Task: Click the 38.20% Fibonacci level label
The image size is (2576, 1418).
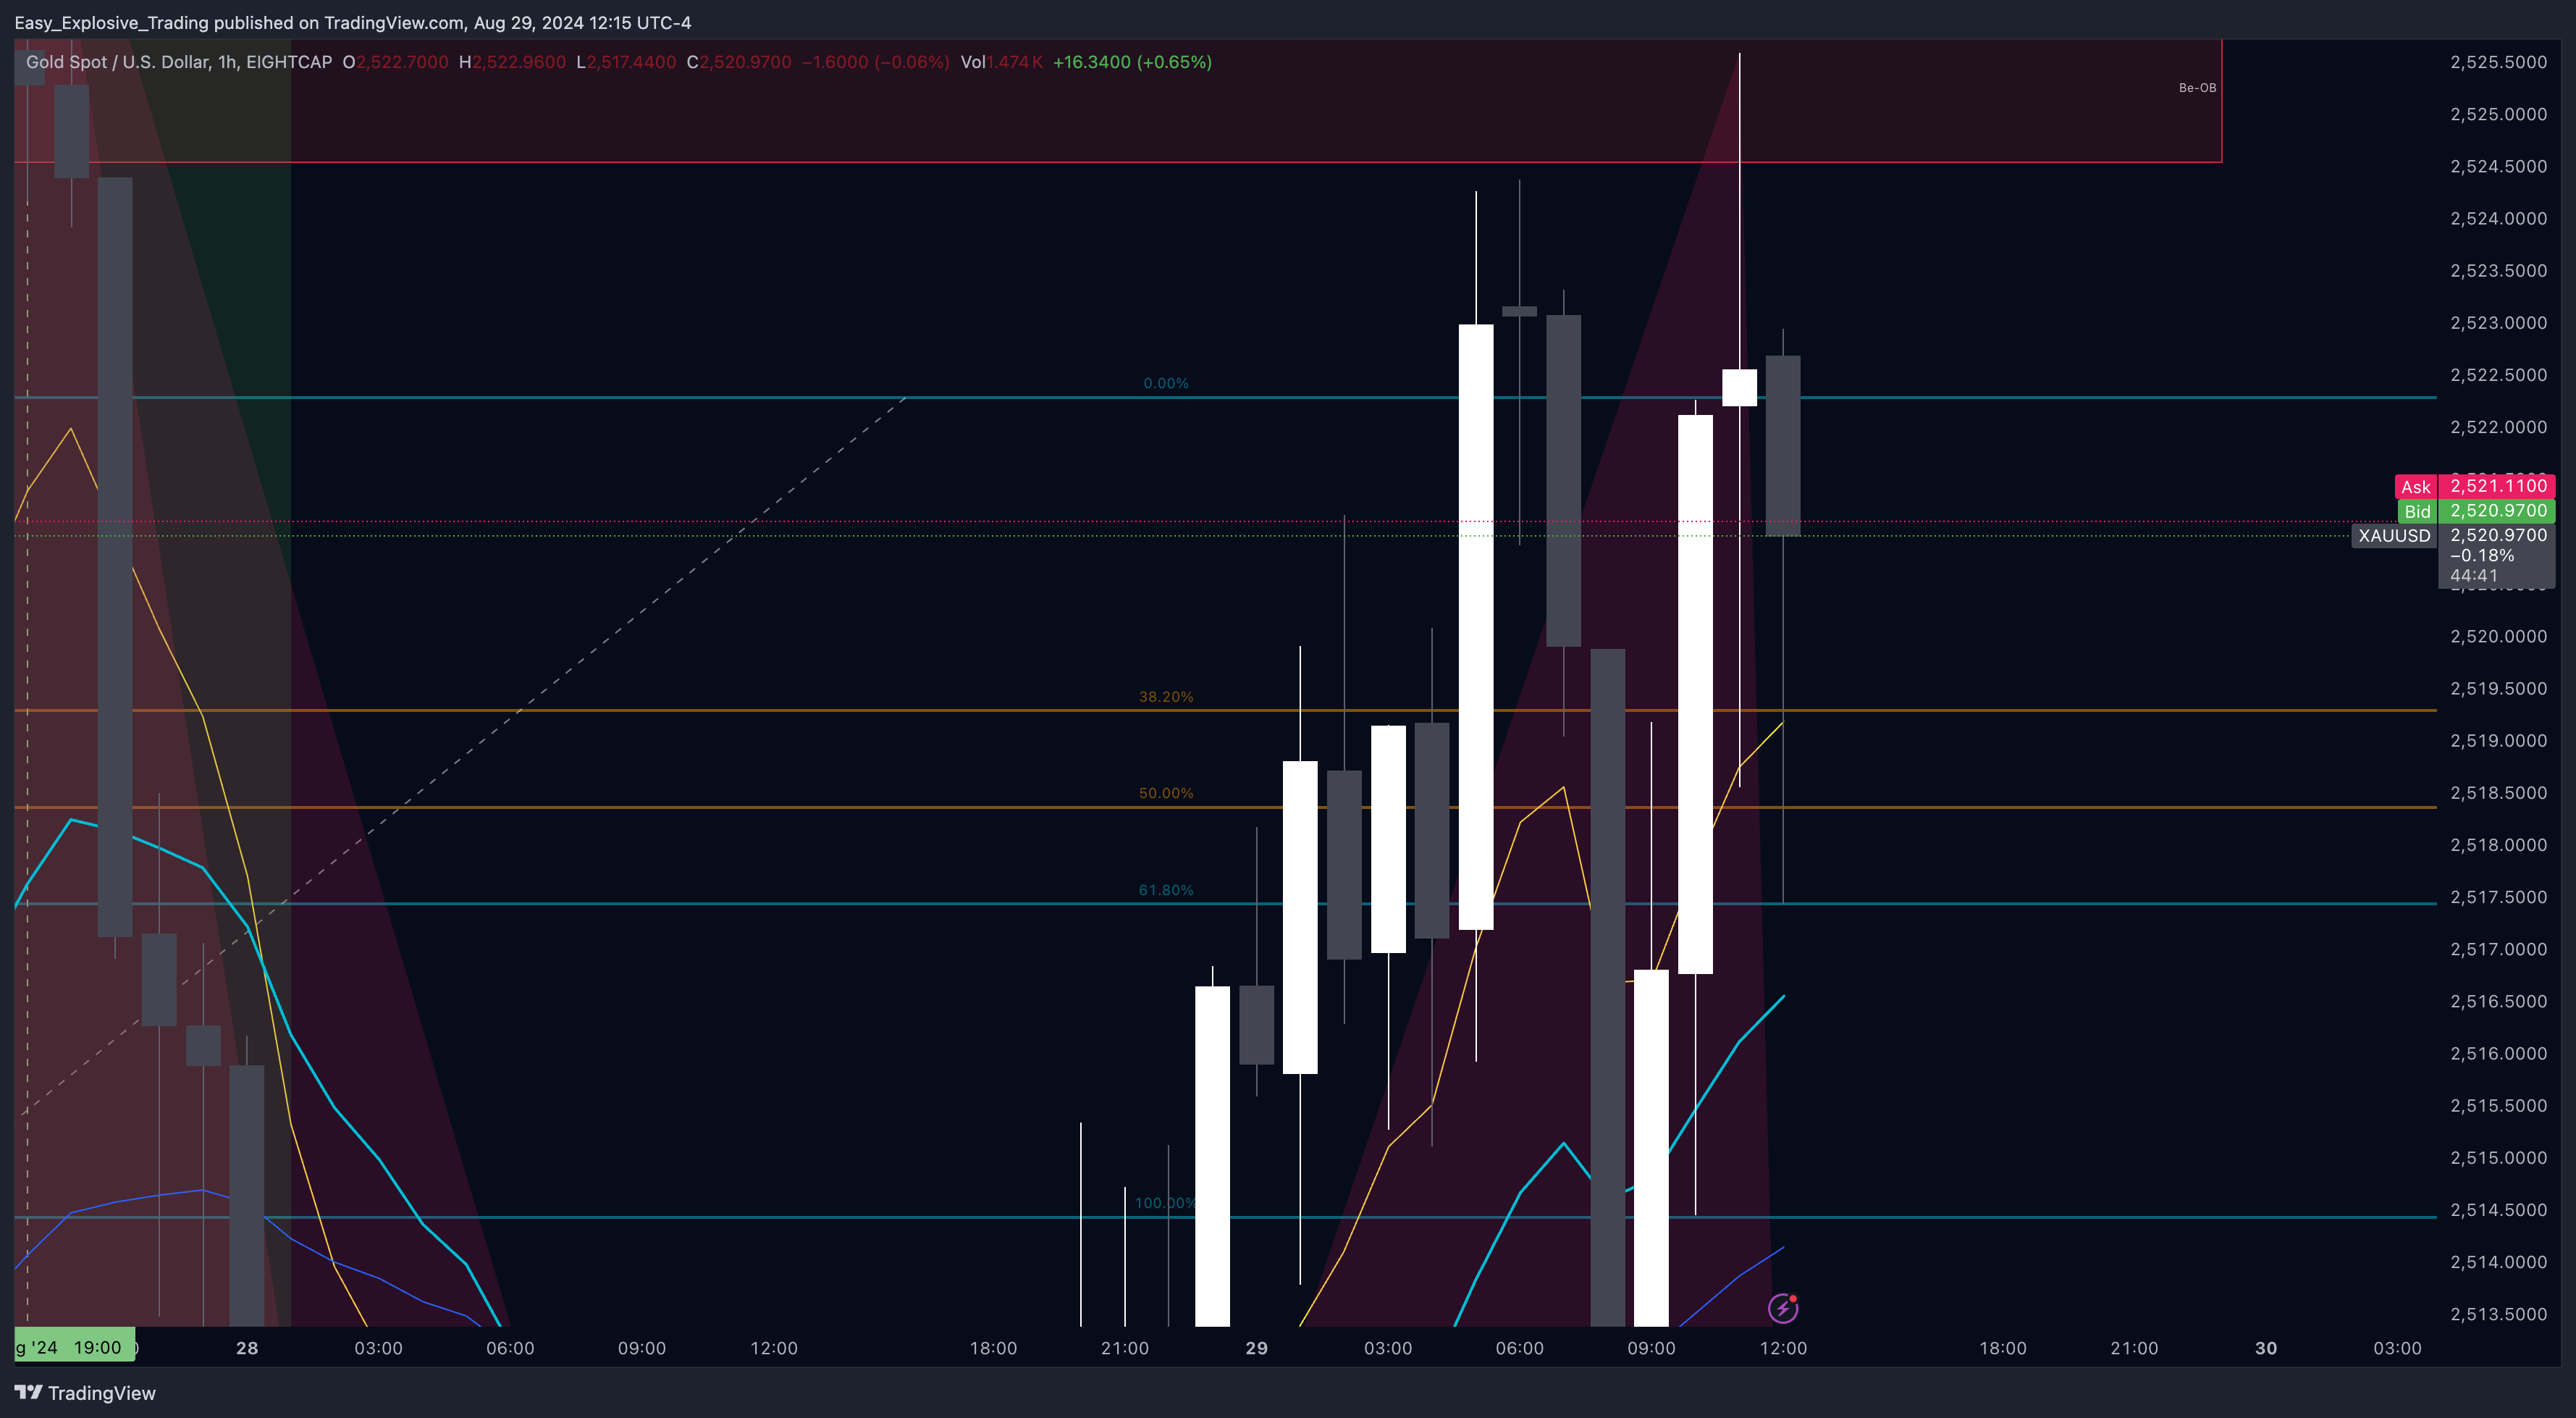Action: coord(1166,697)
